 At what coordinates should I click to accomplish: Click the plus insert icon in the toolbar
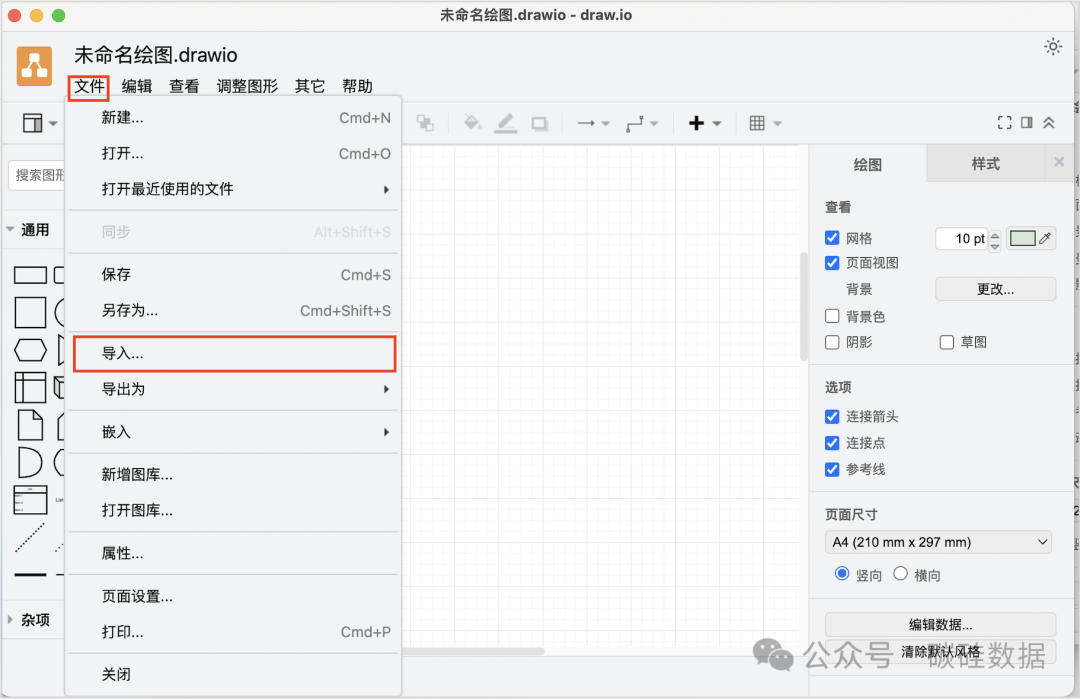point(696,123)
